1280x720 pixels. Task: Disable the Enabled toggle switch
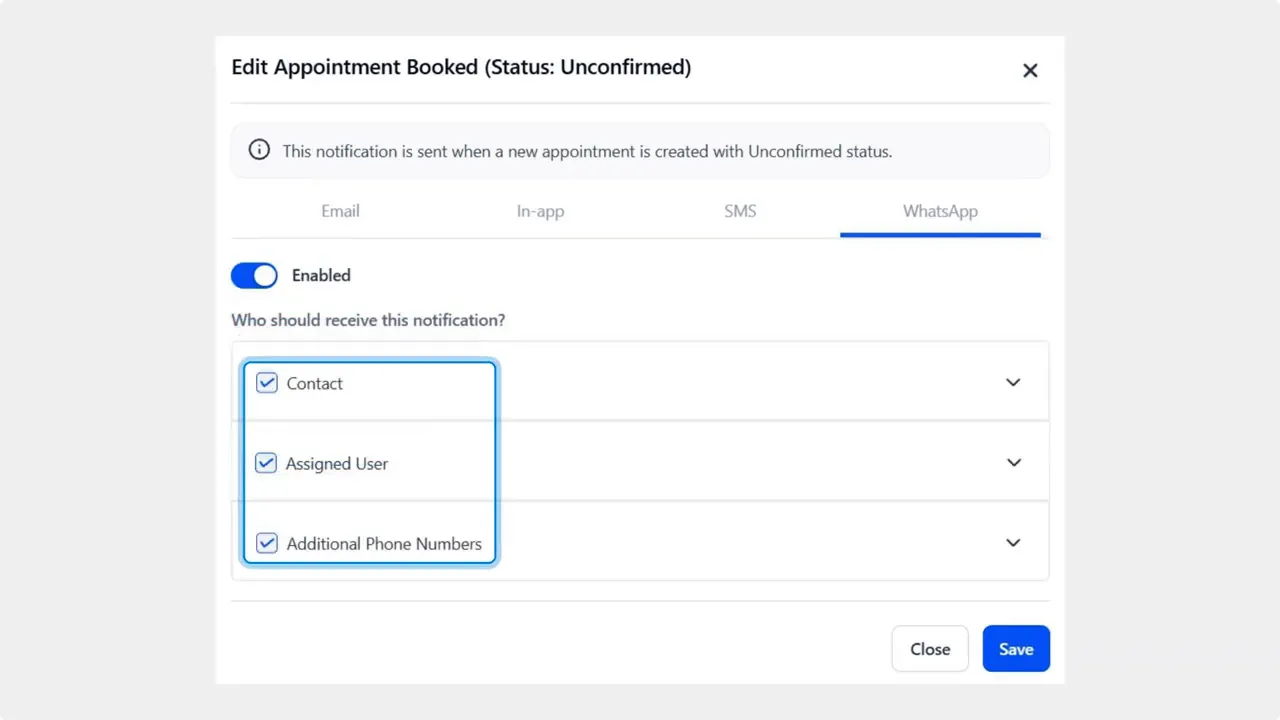(254, 275)
